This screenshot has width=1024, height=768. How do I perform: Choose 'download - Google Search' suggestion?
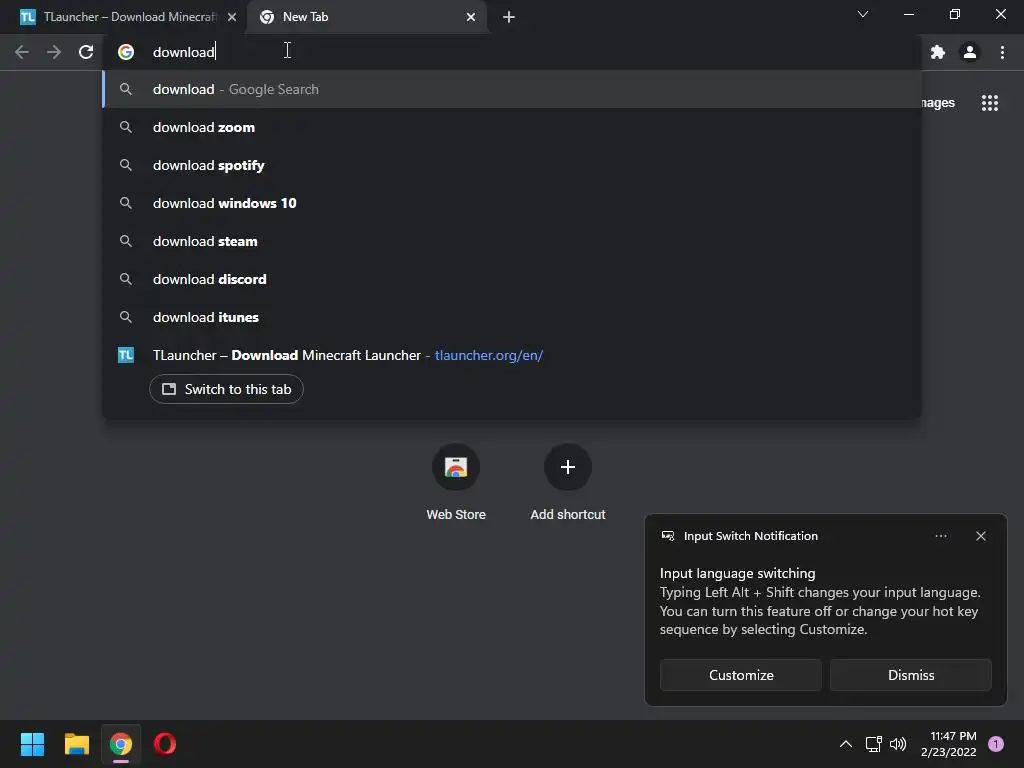click(512, 89)
